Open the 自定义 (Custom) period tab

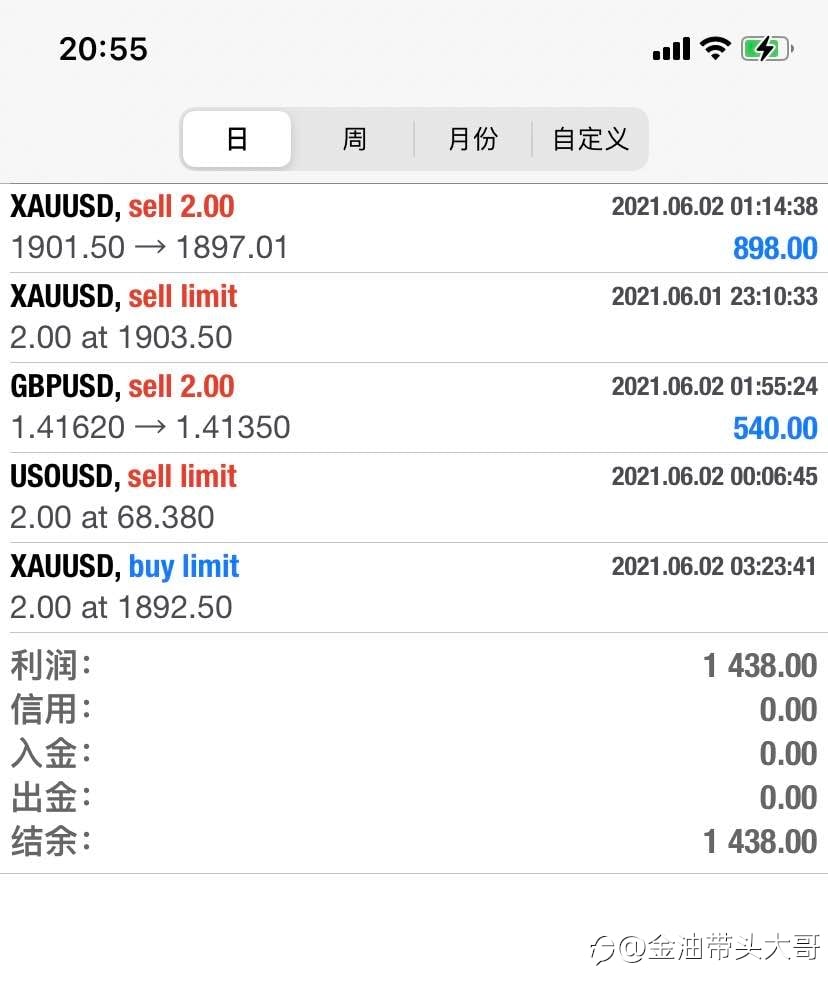tap(590, 139)
